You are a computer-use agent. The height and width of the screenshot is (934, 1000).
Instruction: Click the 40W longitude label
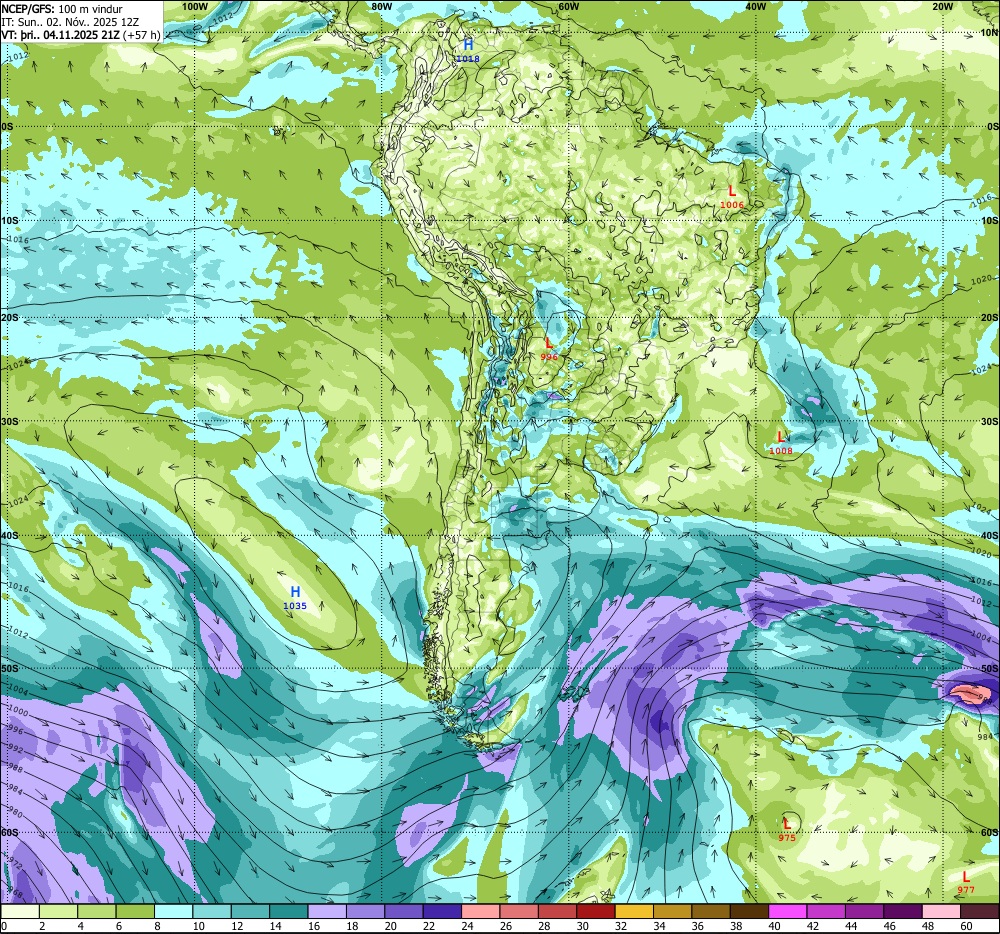click(x=755, y=6)
